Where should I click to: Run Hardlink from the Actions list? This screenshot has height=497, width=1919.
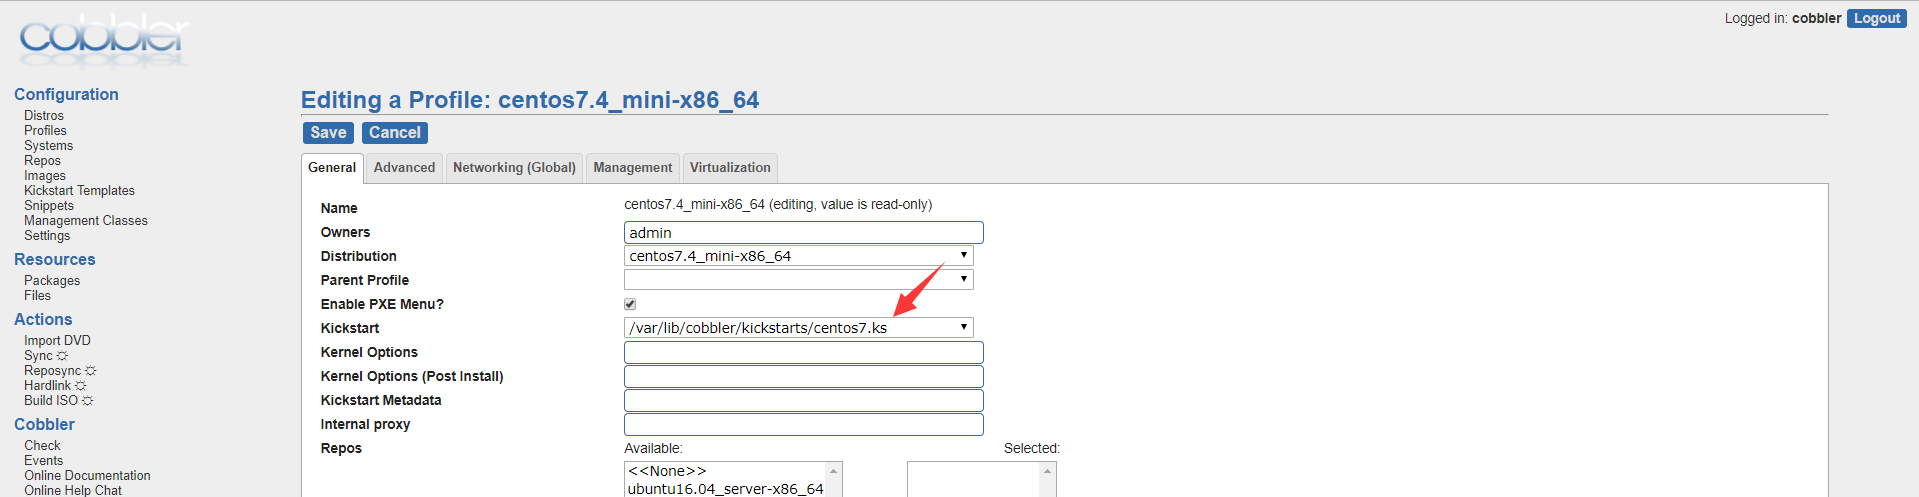(54, 386)
